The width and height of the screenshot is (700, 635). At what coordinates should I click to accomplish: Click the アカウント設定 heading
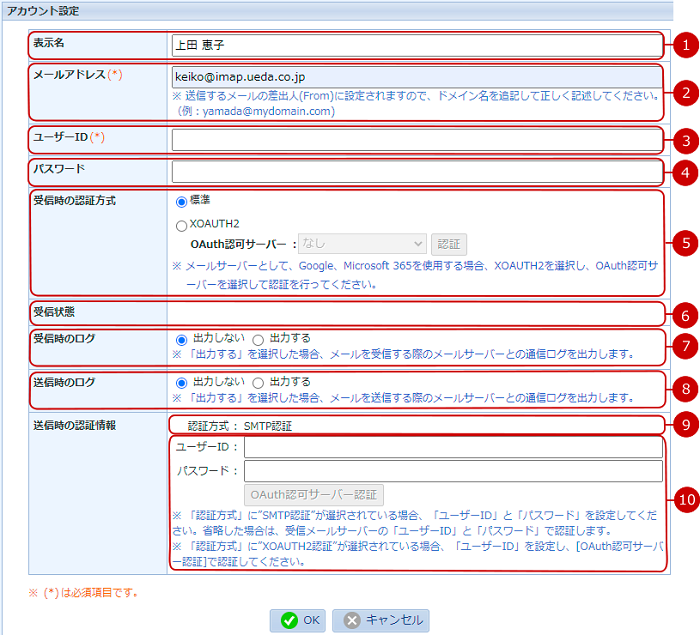coord(43,11)
